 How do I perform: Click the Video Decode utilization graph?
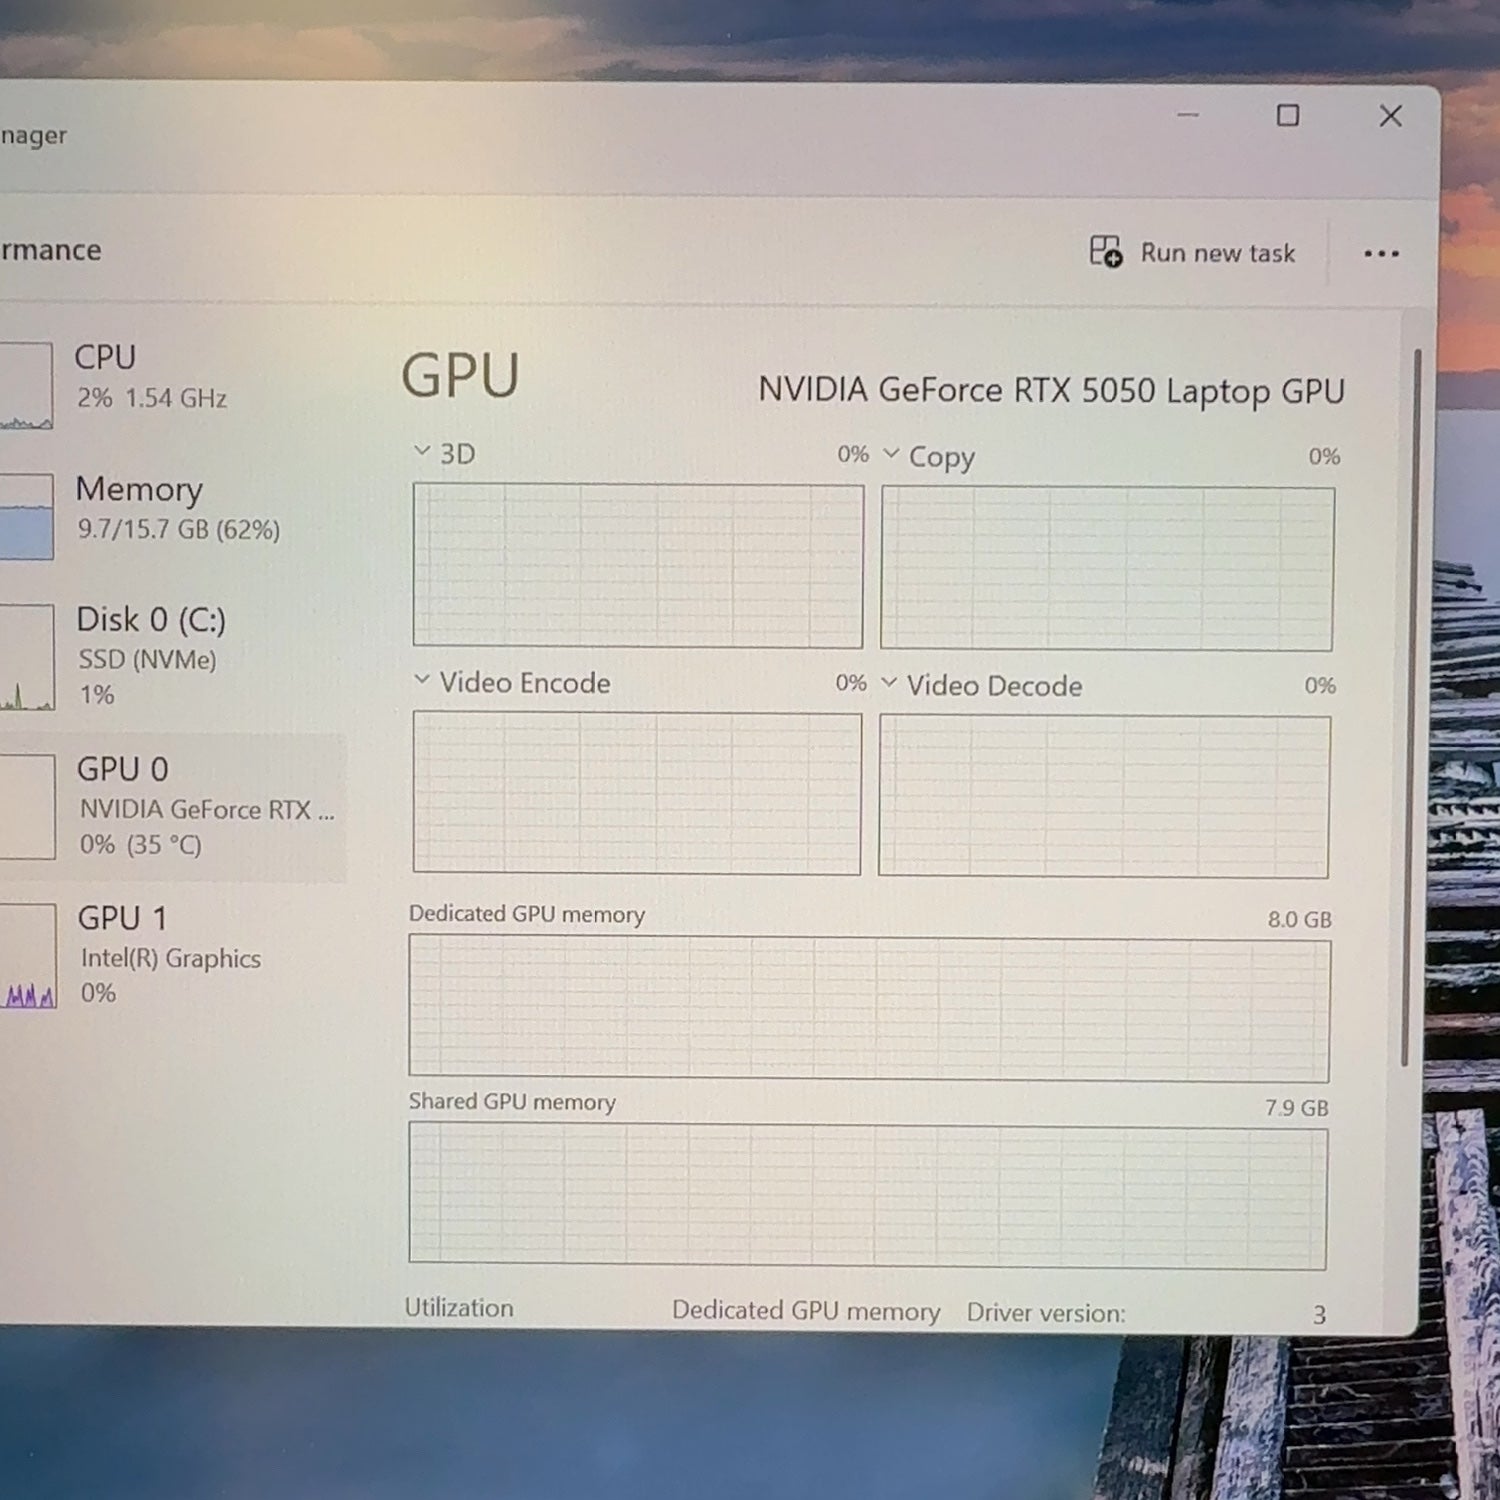coord(1104,796)
